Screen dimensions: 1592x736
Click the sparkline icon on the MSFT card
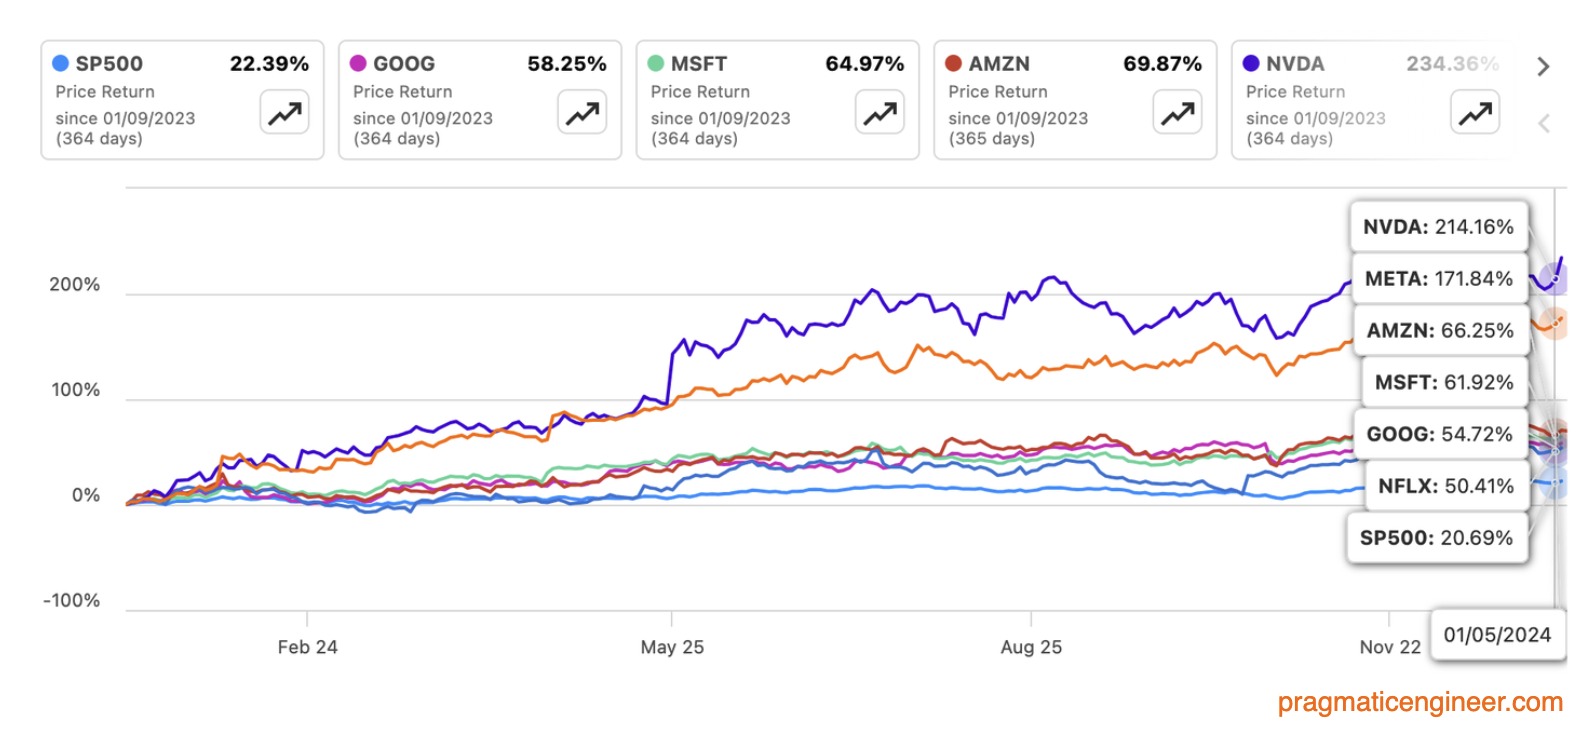click(879, 113)
